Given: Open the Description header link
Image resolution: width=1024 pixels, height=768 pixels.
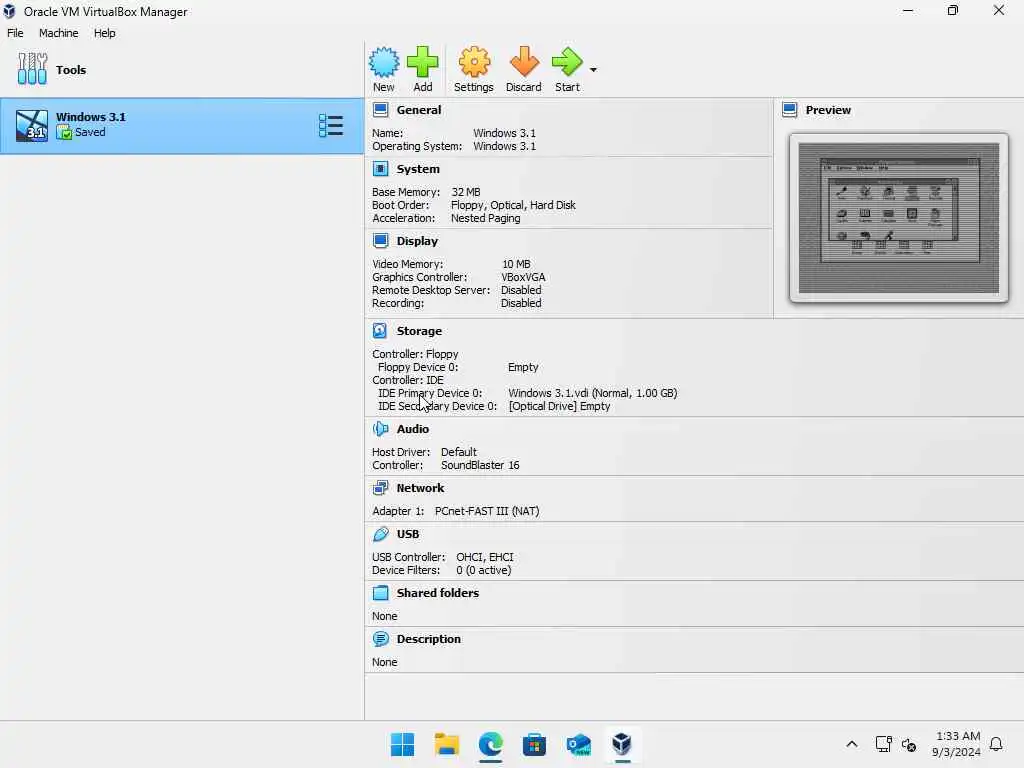Looking at the screenshot, I should click(428, 639).
